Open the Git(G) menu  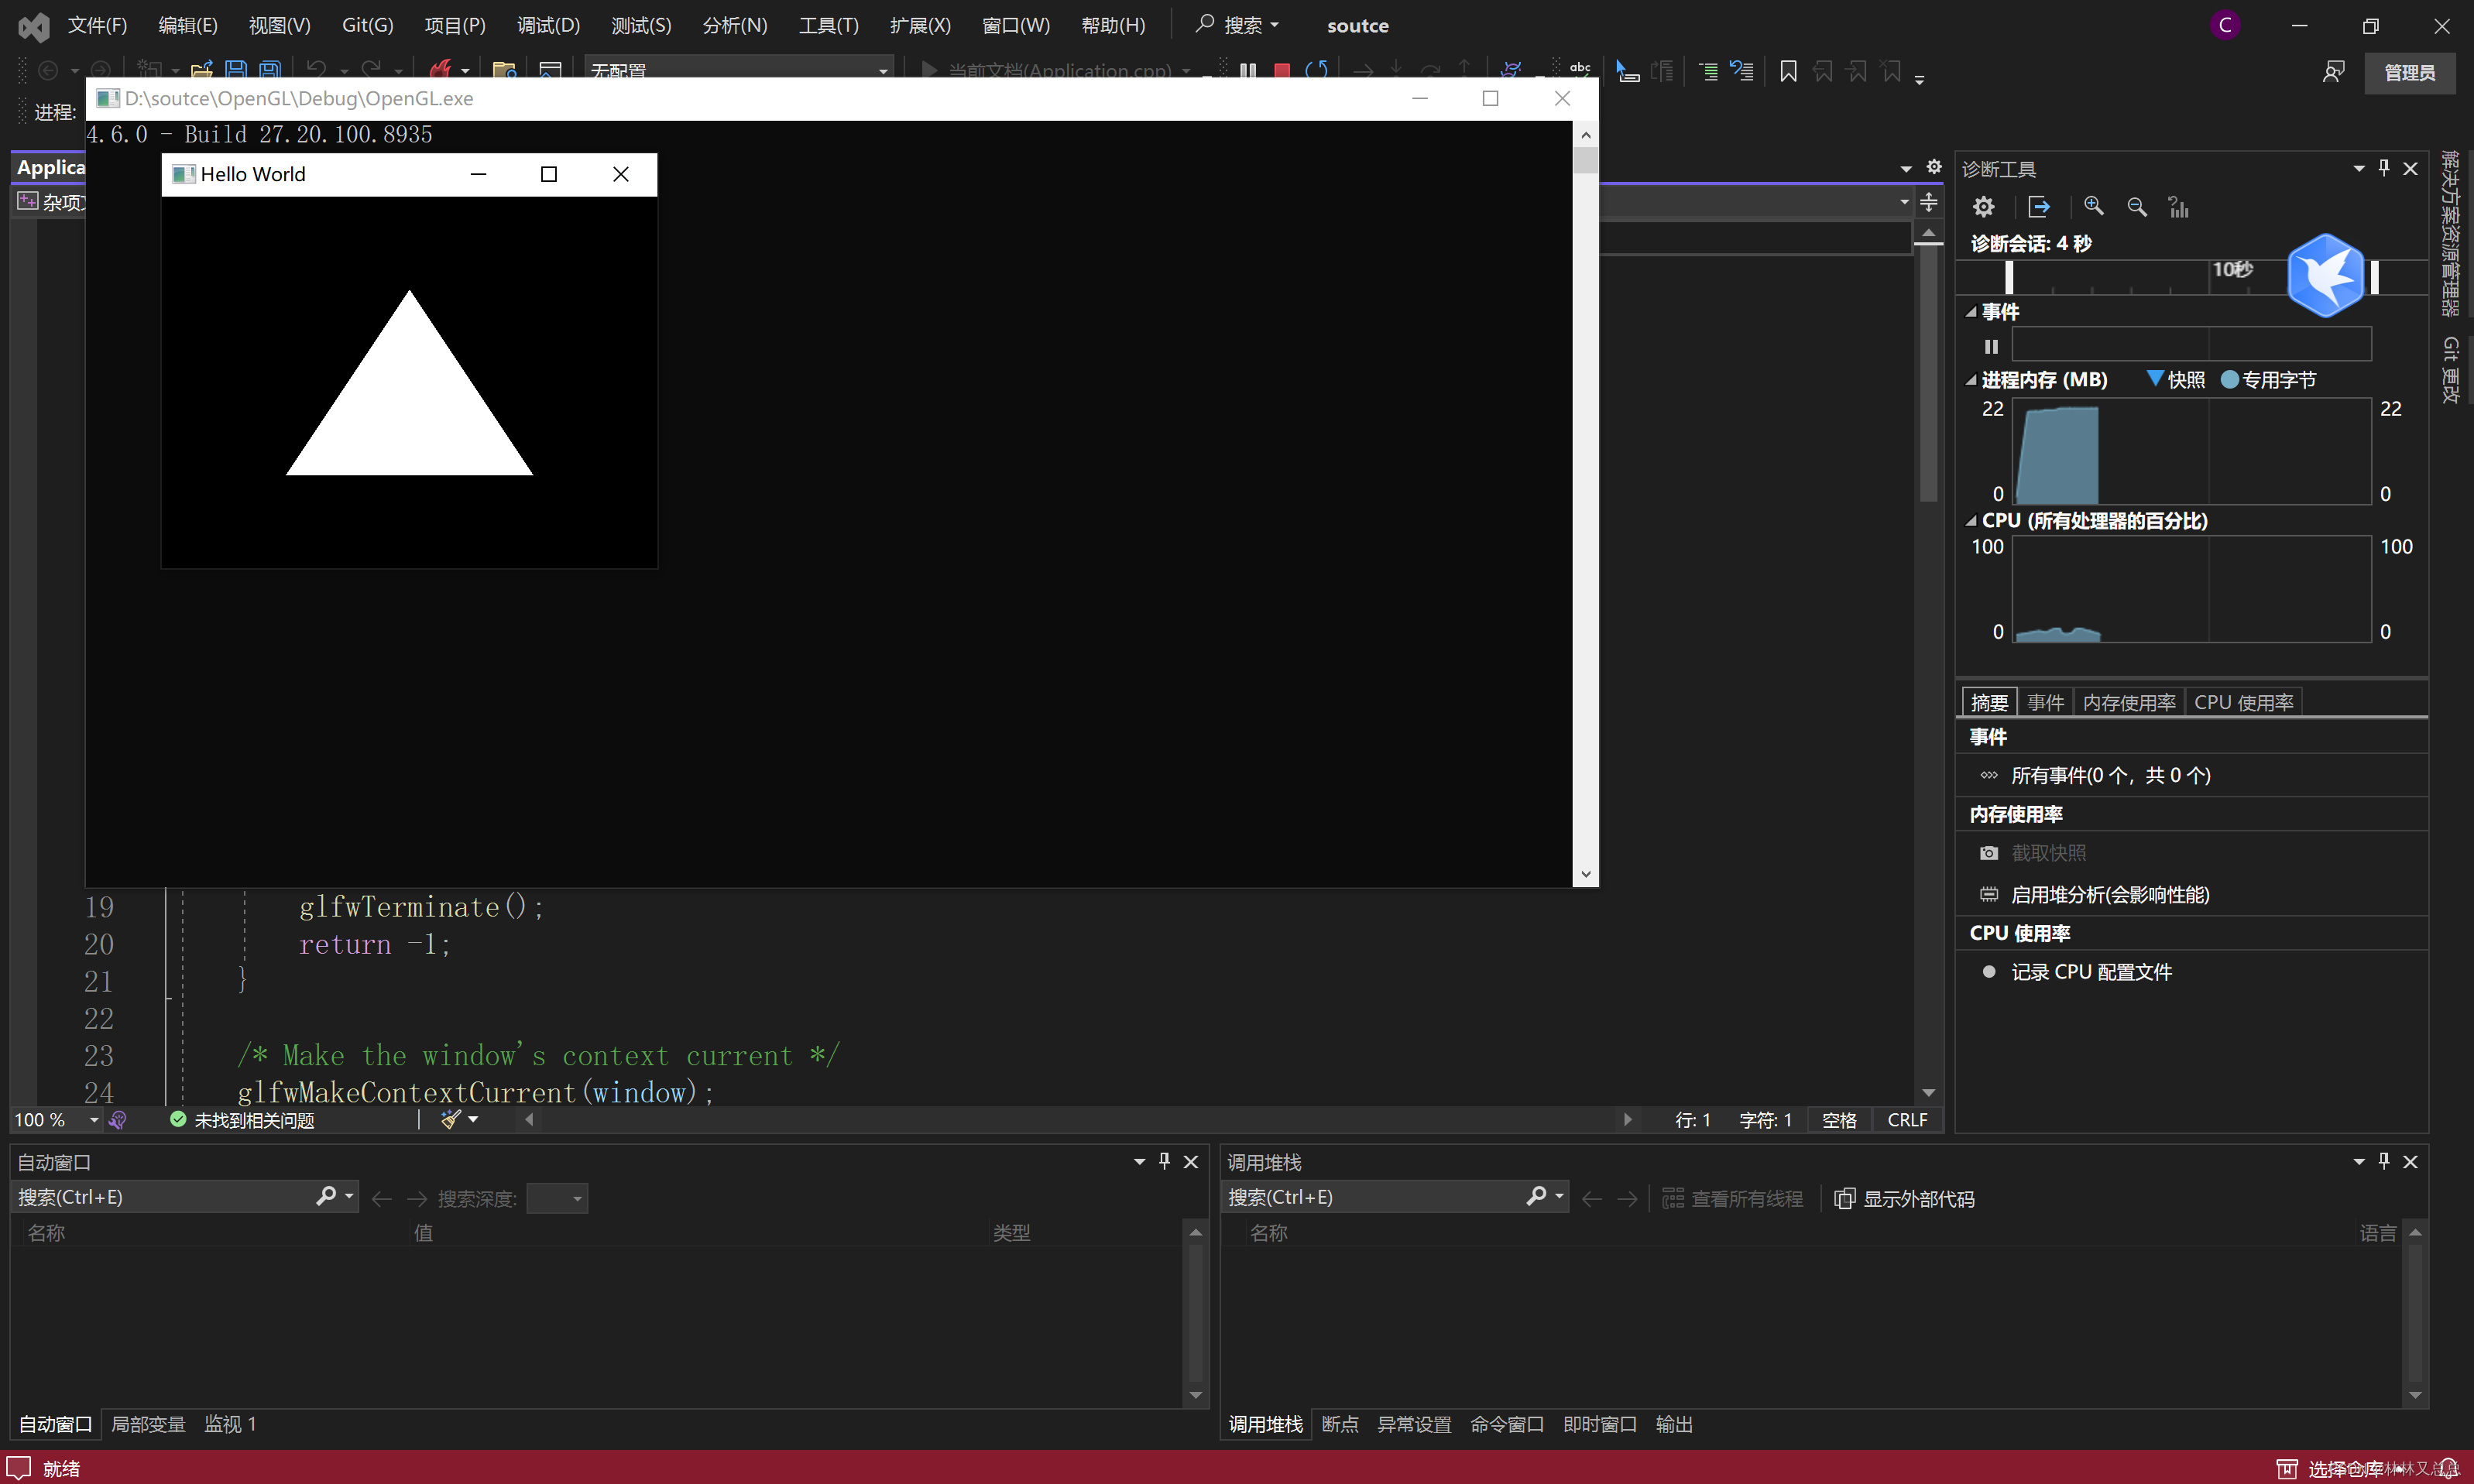coord(367,25)
